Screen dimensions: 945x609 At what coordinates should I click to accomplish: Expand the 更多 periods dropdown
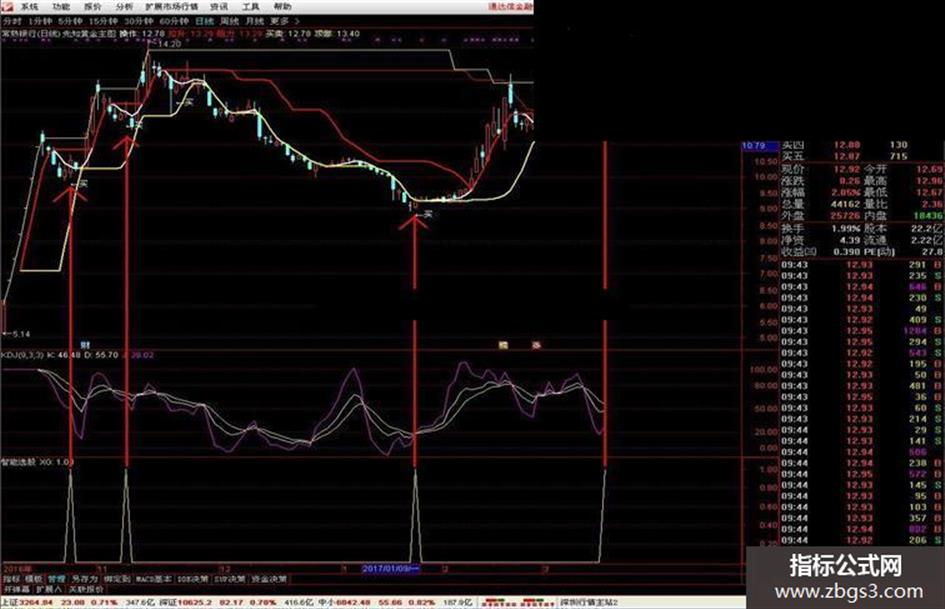(284, 21)
